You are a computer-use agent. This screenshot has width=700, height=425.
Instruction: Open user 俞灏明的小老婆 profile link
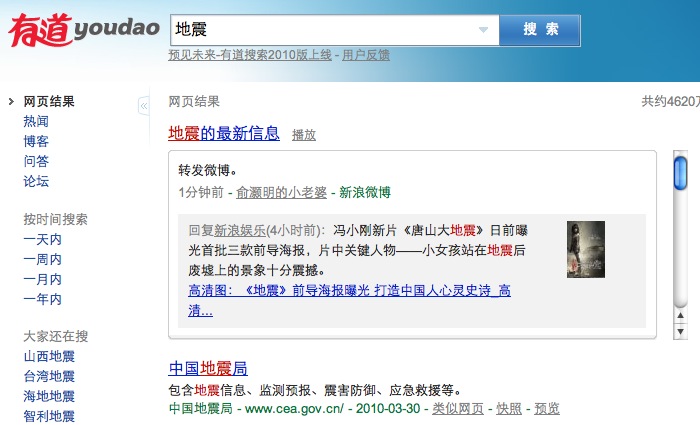coord(281,192)
